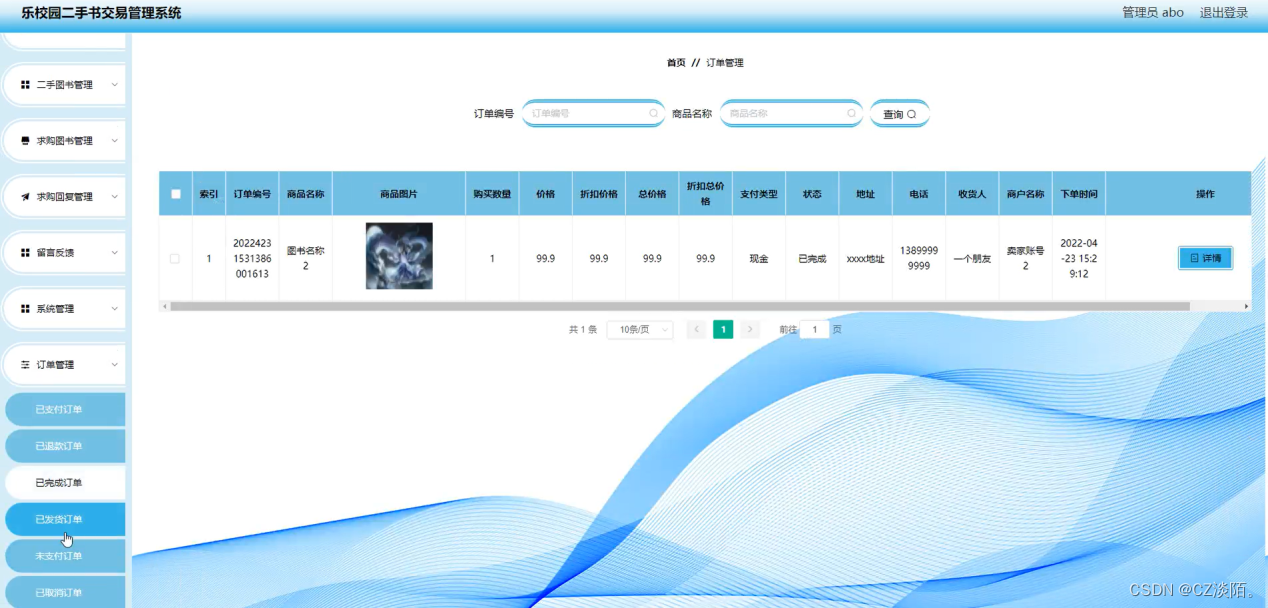Open the 10条/页 page size dropdown
1268x608 pixels.
pos(640,329)
